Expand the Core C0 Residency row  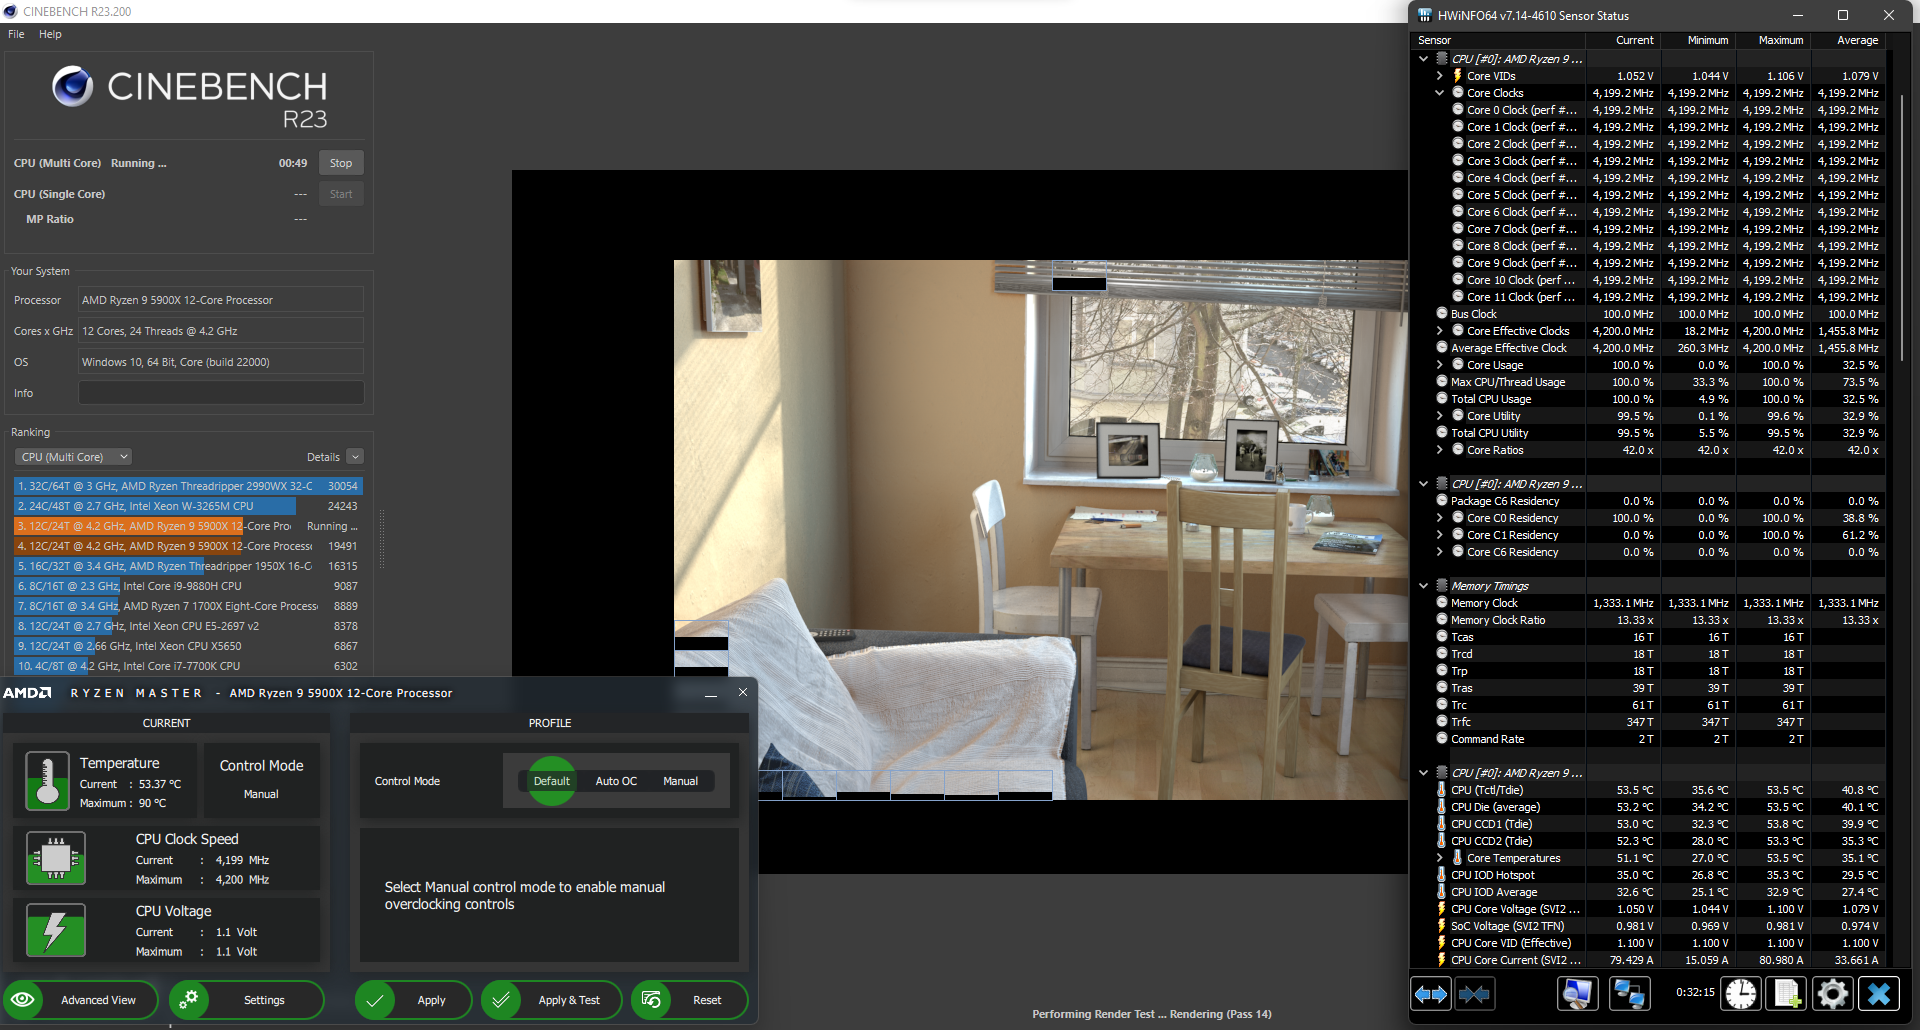click(x=1440, y=518)
